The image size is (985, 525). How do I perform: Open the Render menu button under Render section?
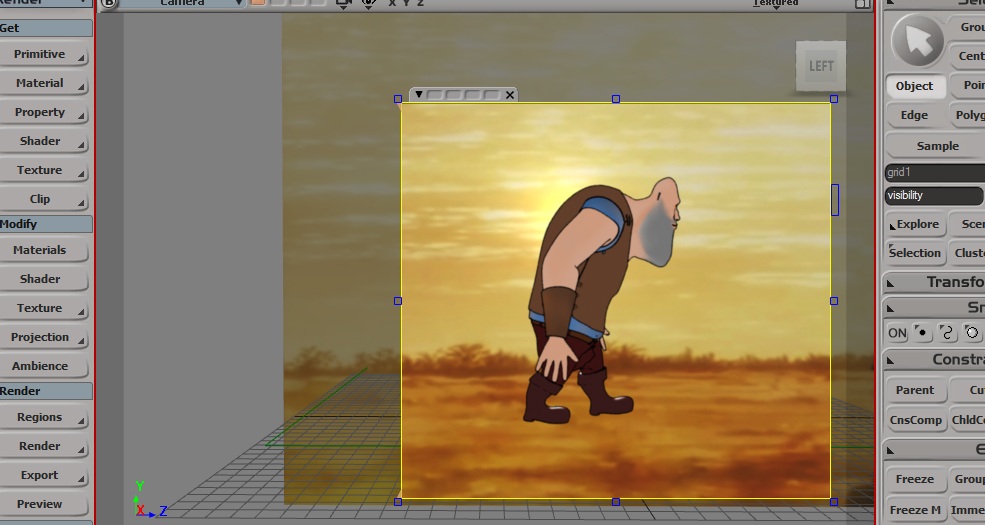(44, 447)
